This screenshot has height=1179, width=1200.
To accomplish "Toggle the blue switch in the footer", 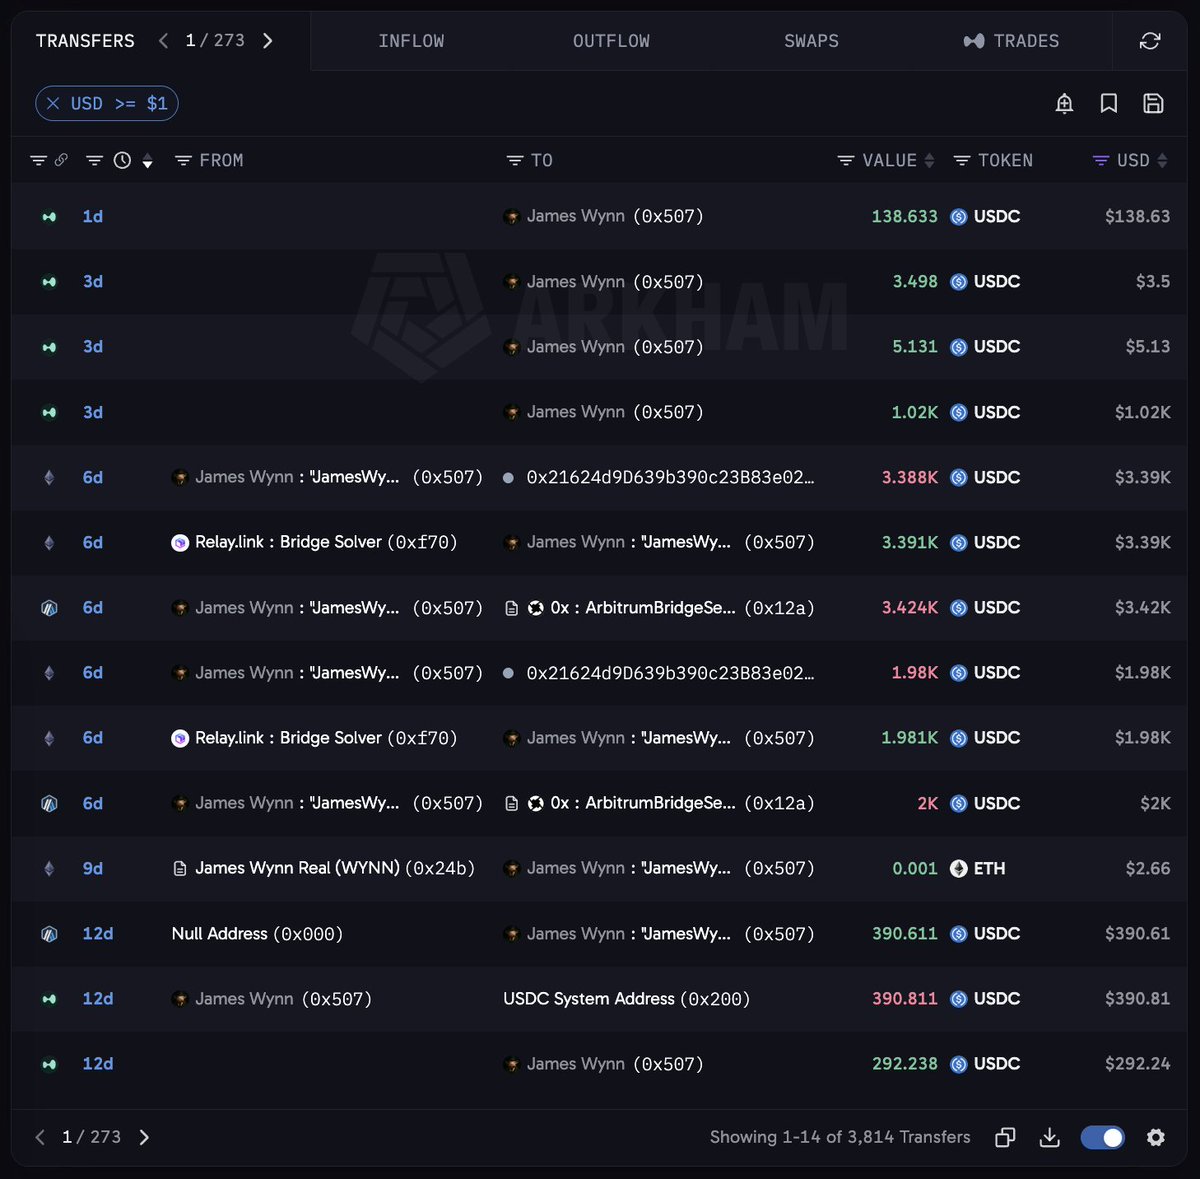I will coord(1103,1137).
